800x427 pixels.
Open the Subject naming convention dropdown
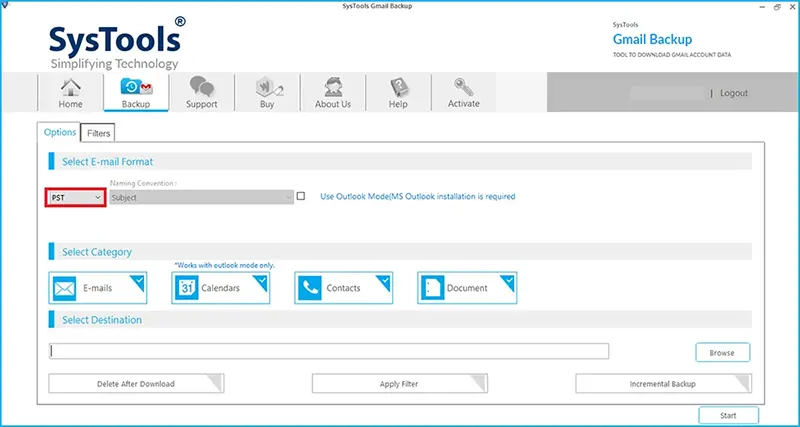(x=202, y=197)
